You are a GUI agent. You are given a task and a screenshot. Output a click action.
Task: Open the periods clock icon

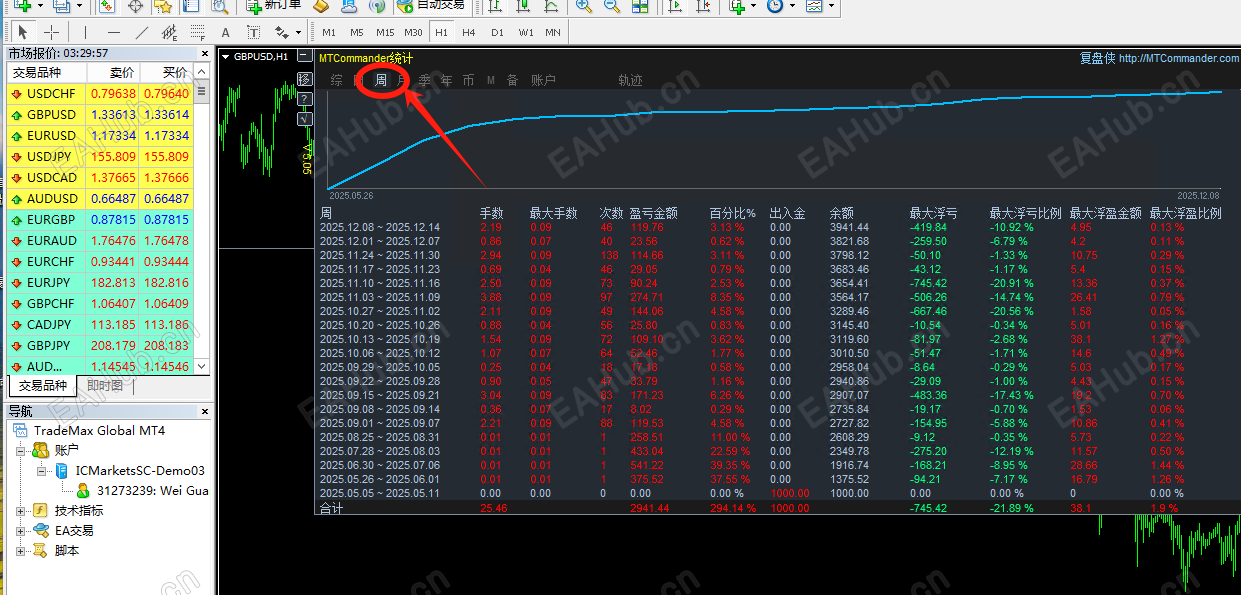tap(775, 6)
